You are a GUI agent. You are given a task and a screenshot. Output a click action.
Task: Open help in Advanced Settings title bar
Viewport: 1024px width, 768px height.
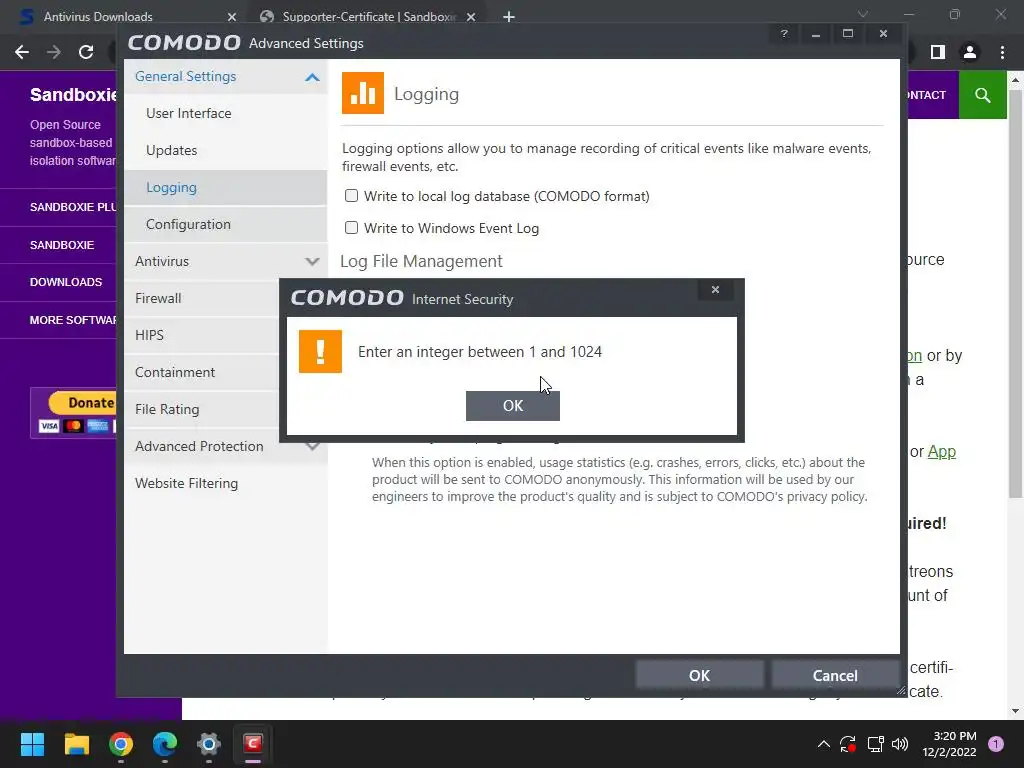(x=784, y=33)
